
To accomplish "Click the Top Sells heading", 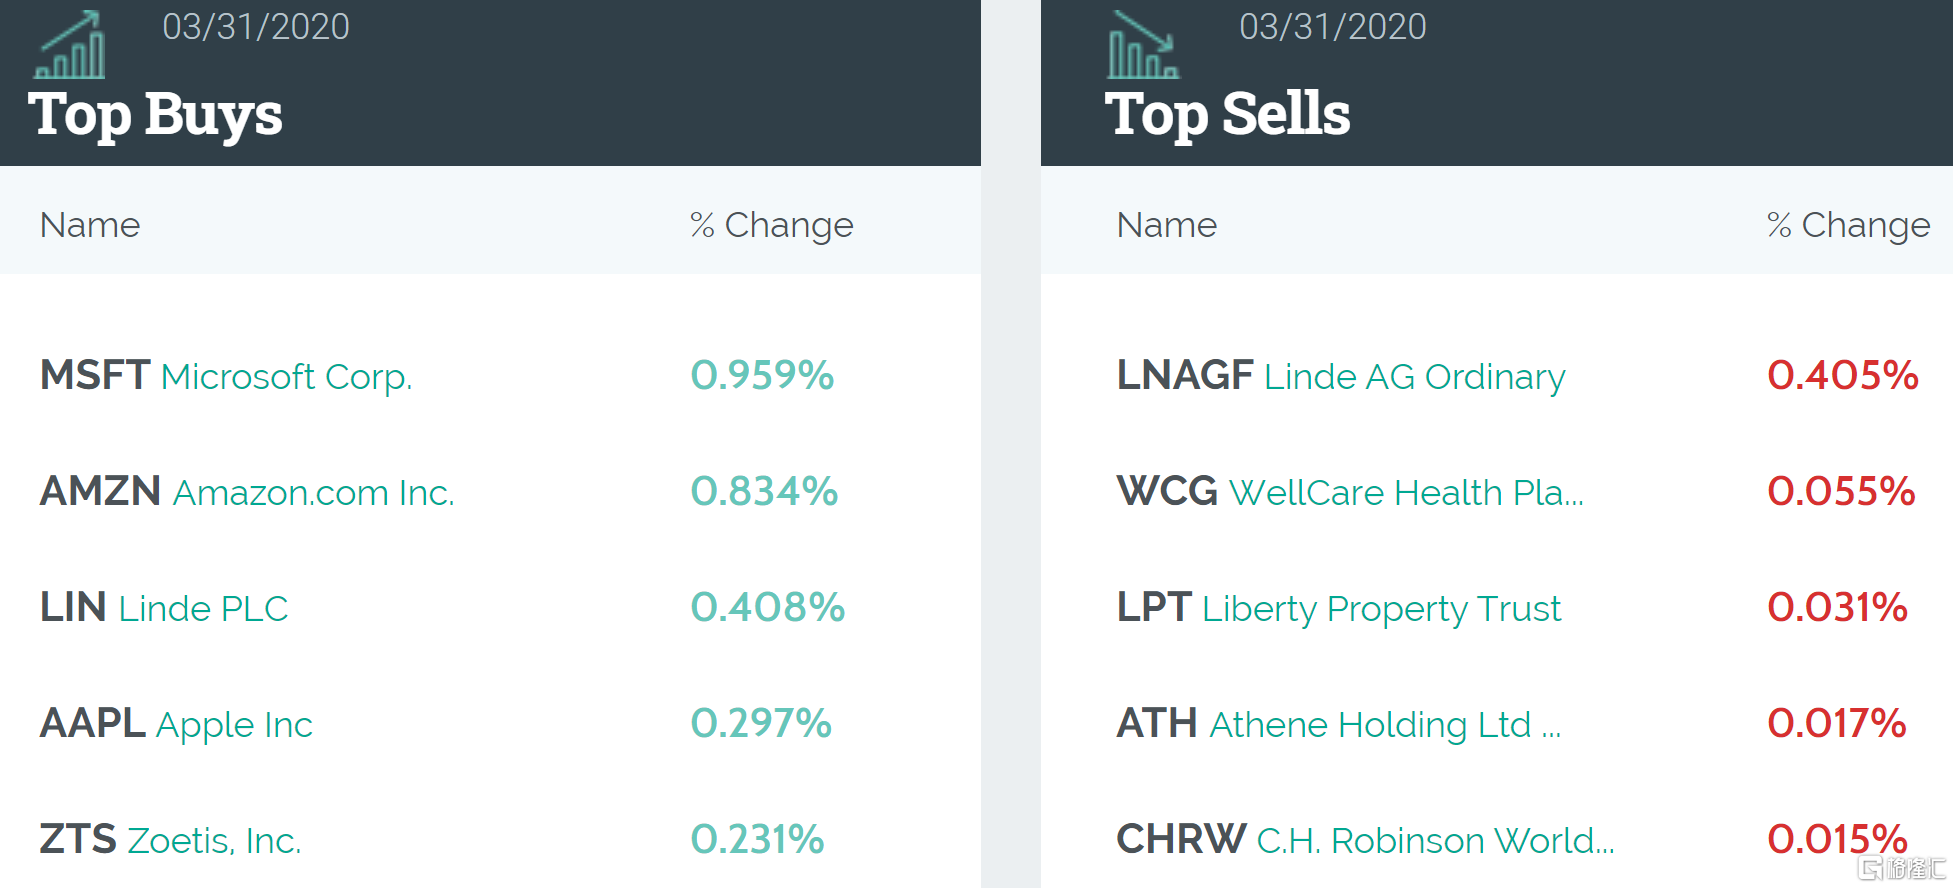I will pyautogui.click(x=1227, y=114).
